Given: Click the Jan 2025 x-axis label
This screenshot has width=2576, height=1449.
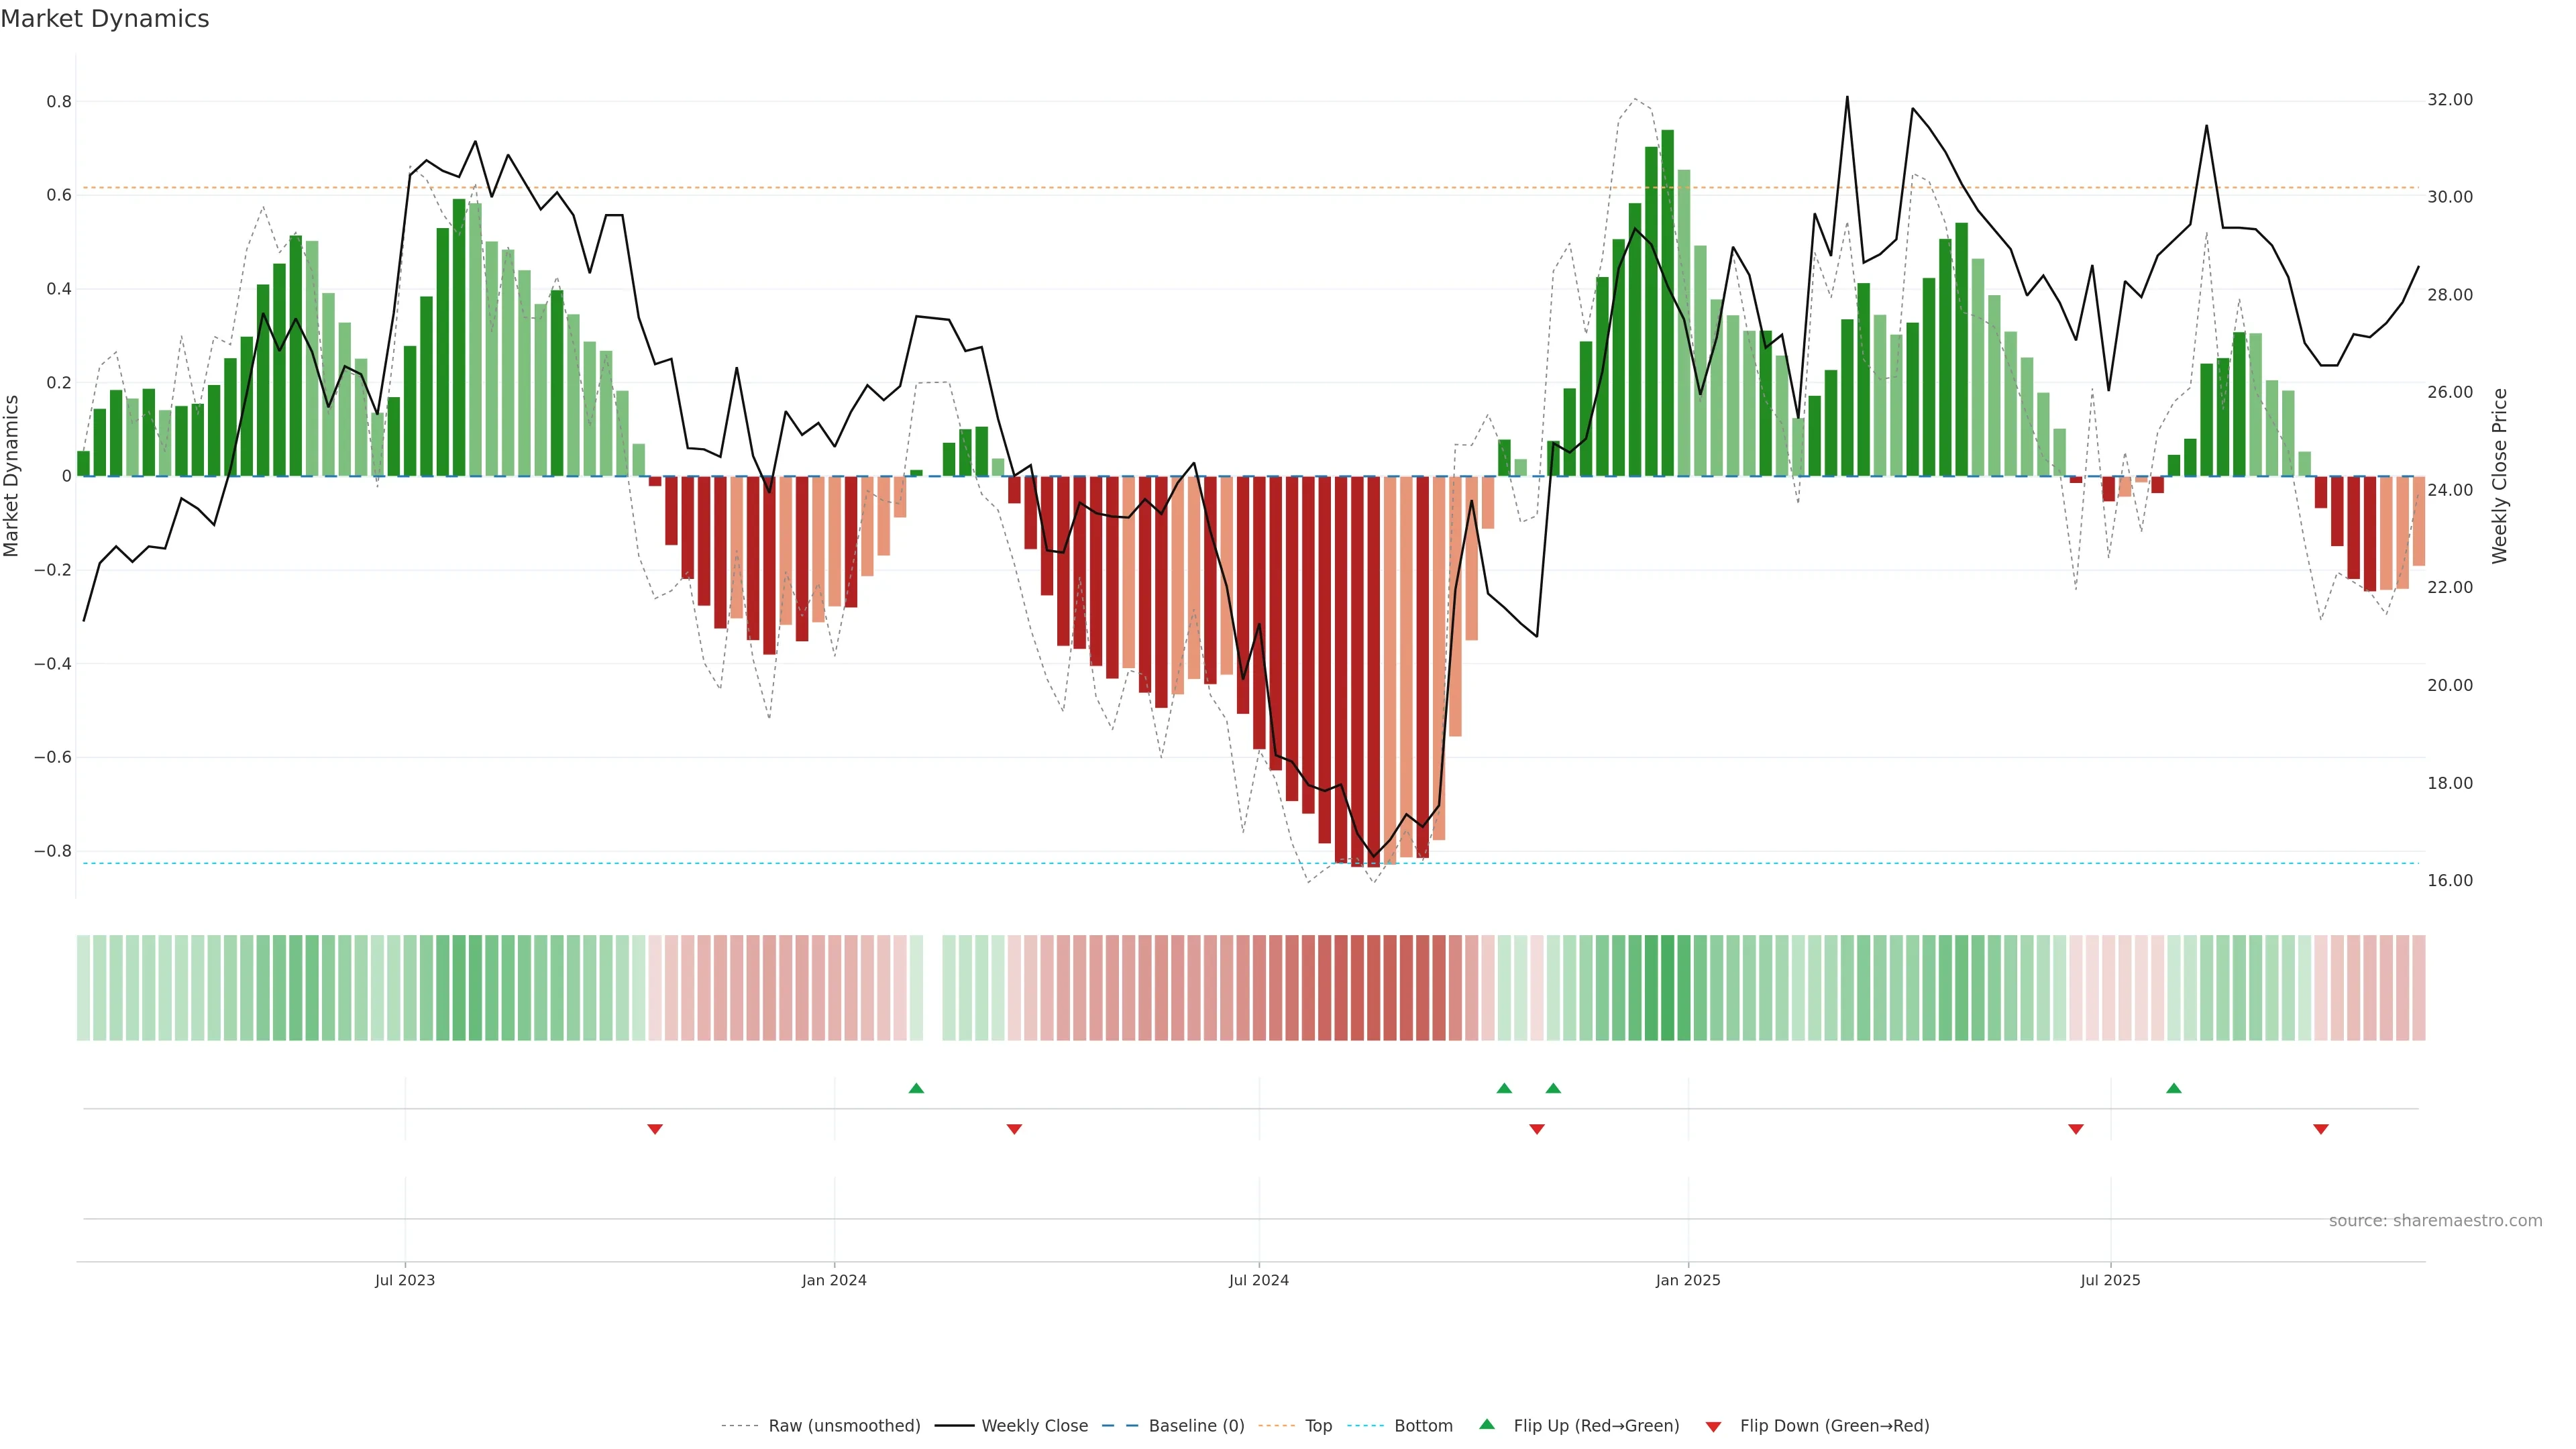Looking at the screenshot, I should (1688, 1280).
